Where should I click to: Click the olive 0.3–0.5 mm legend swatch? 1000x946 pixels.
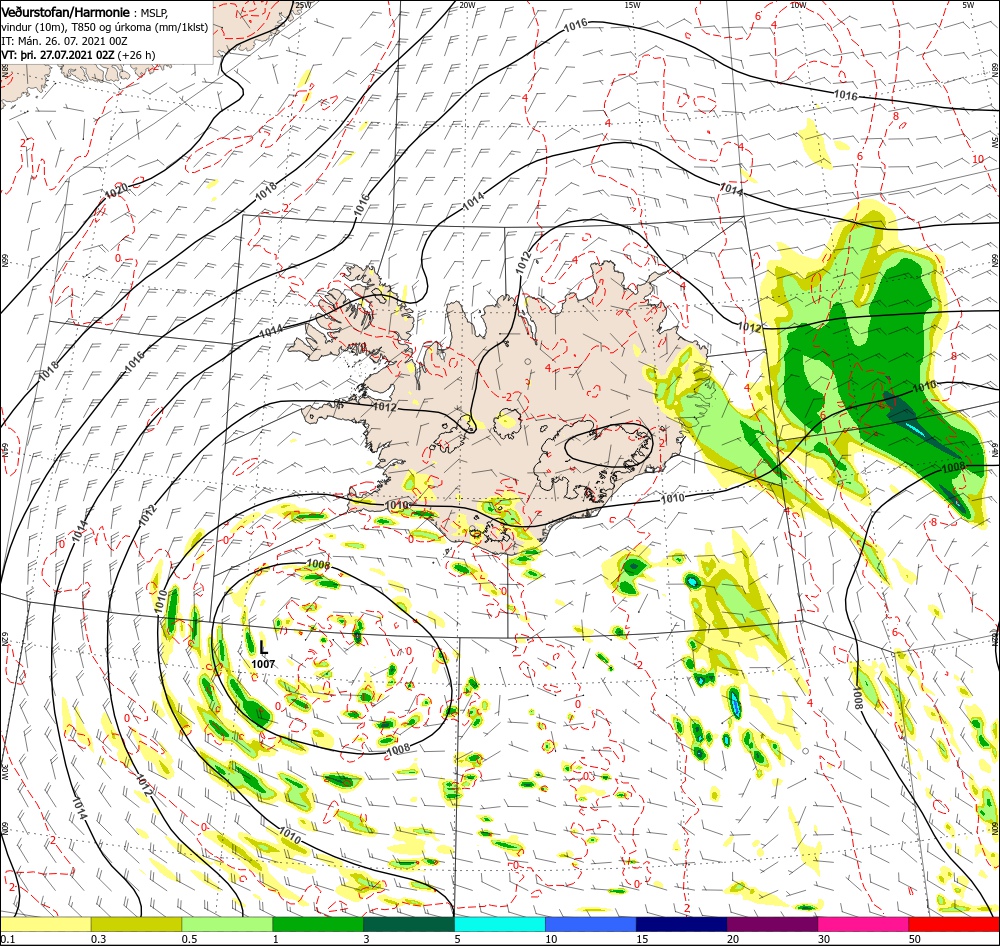(x=136, y=924)
